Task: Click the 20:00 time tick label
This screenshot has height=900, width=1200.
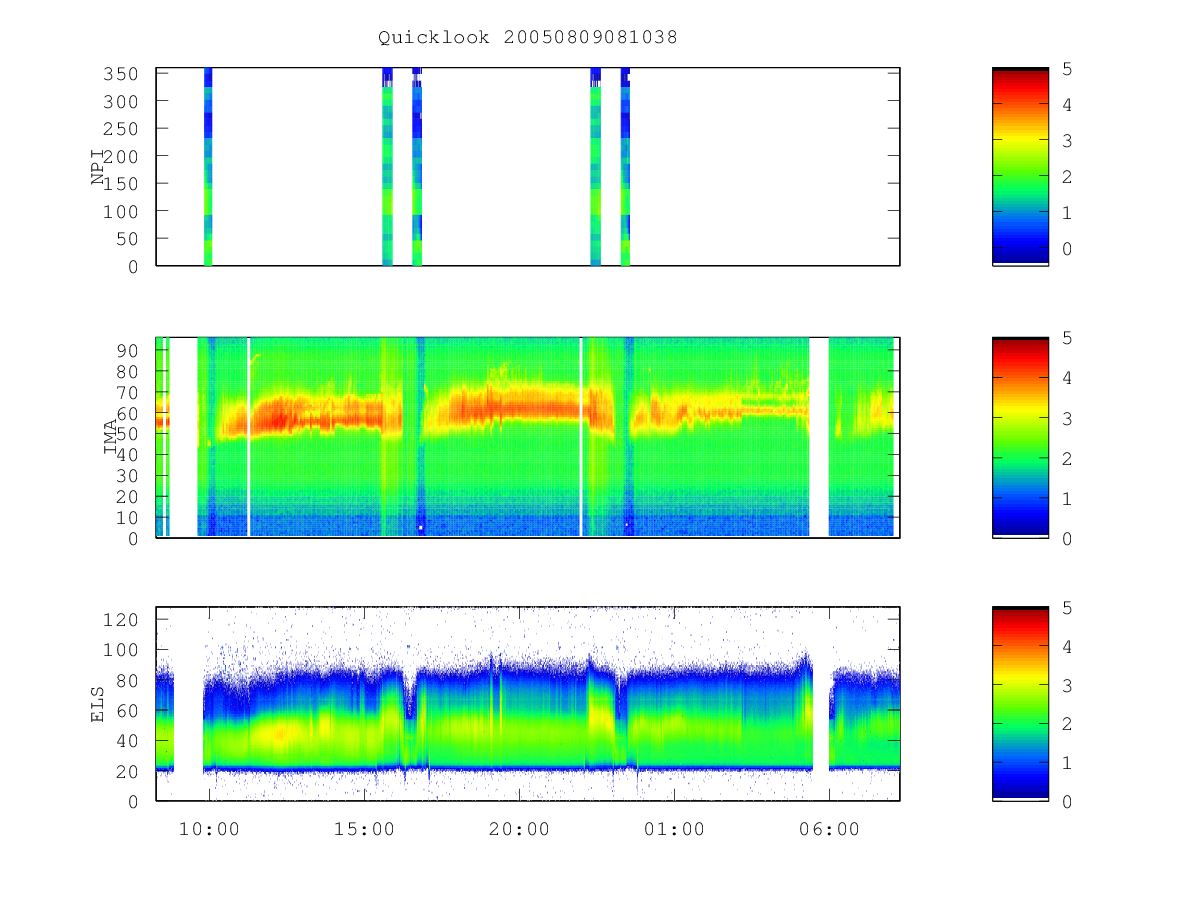Action: [519, 829]
